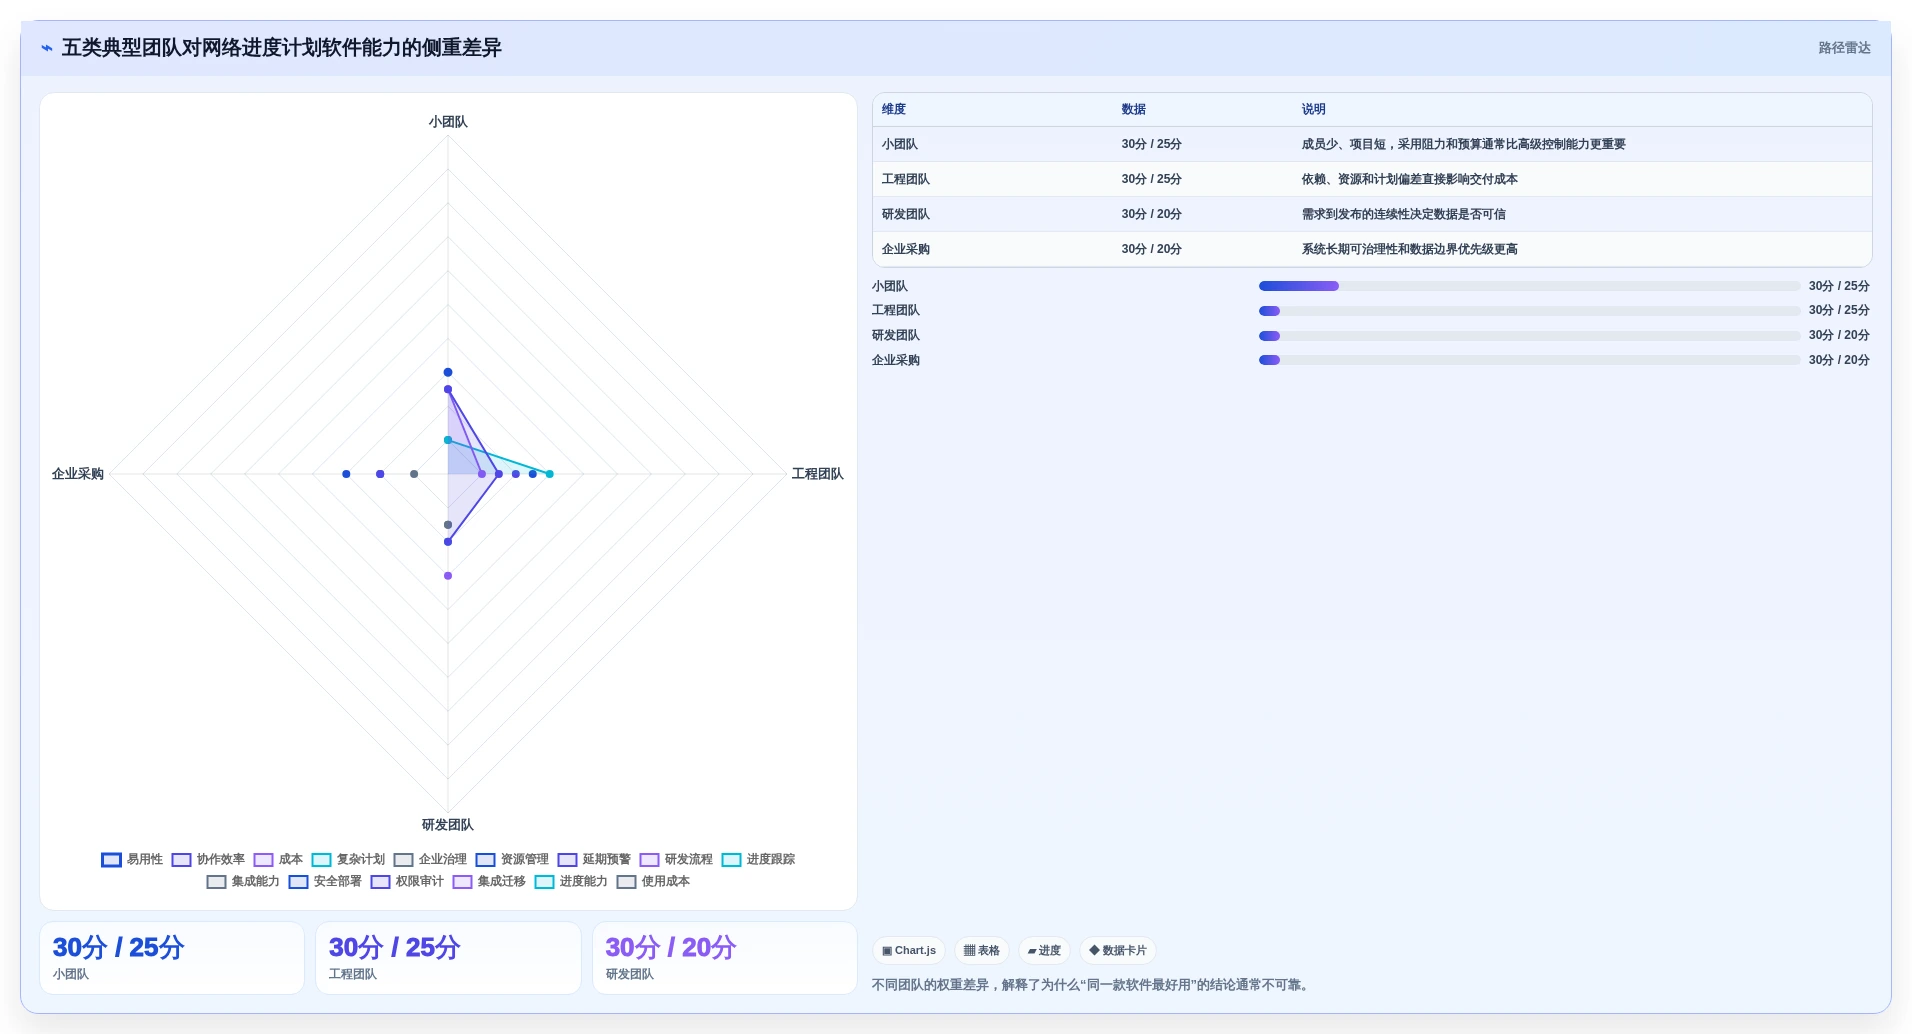Viewport: 1912px width, 1034px height.
Task: Click topmost dark blue point on 小团队 axis
Action: click(448, 372)
